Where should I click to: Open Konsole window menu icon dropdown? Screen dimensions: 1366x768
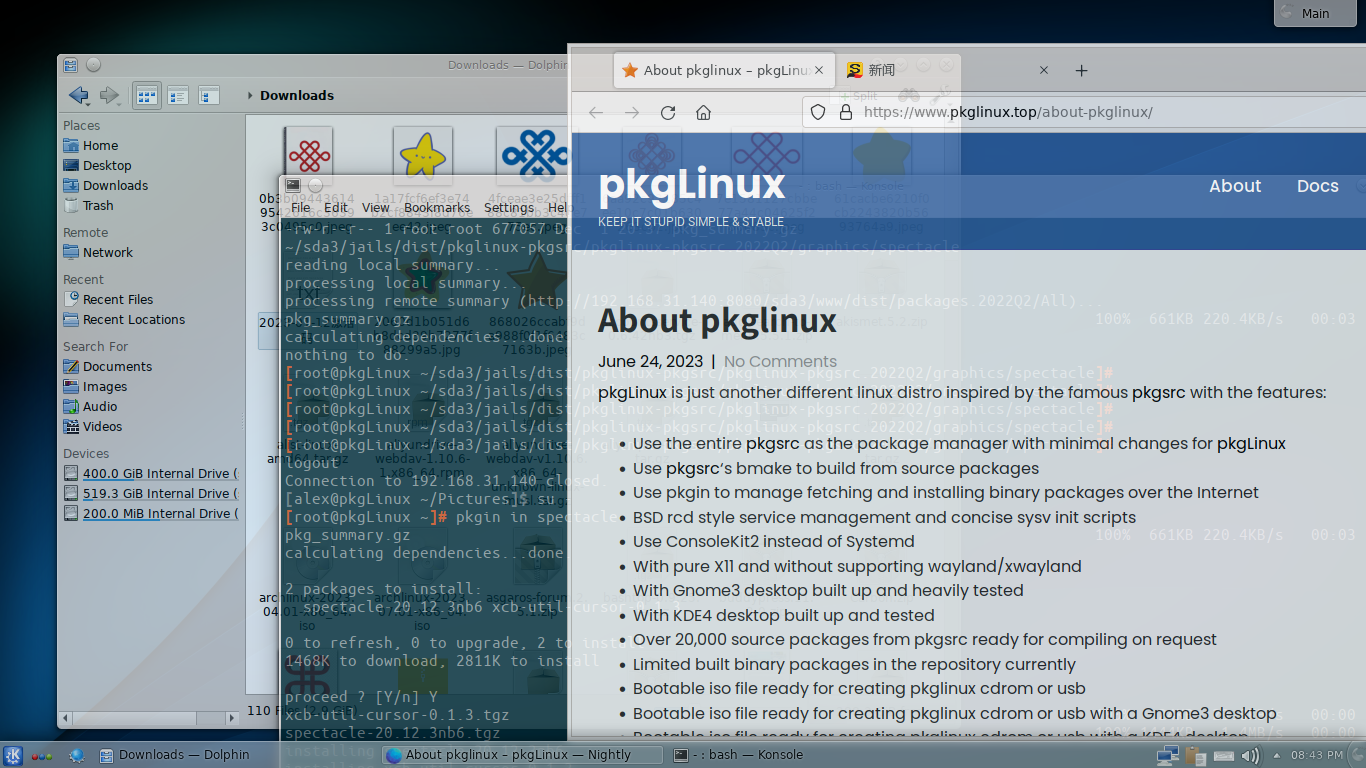pyautogui.click(x=293, y=185)
